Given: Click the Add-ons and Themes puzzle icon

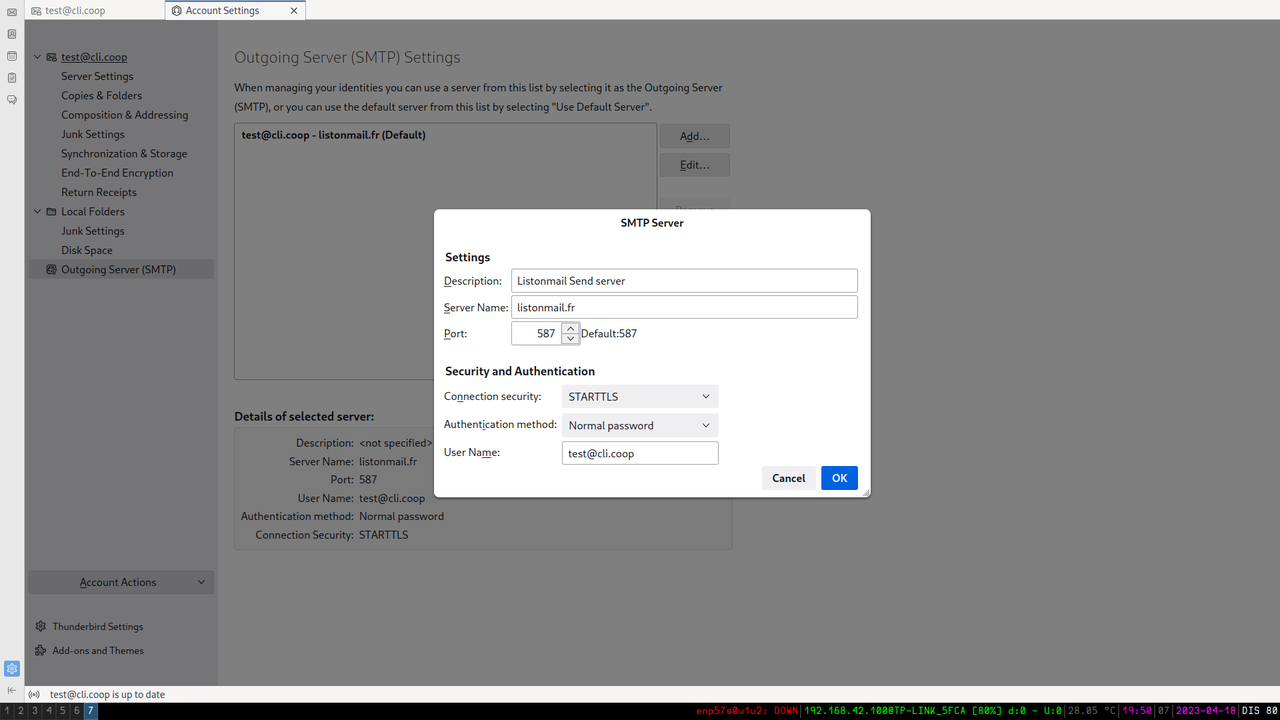Looking at the screenshot, I should pyautogui.click(x=41, y=650).
